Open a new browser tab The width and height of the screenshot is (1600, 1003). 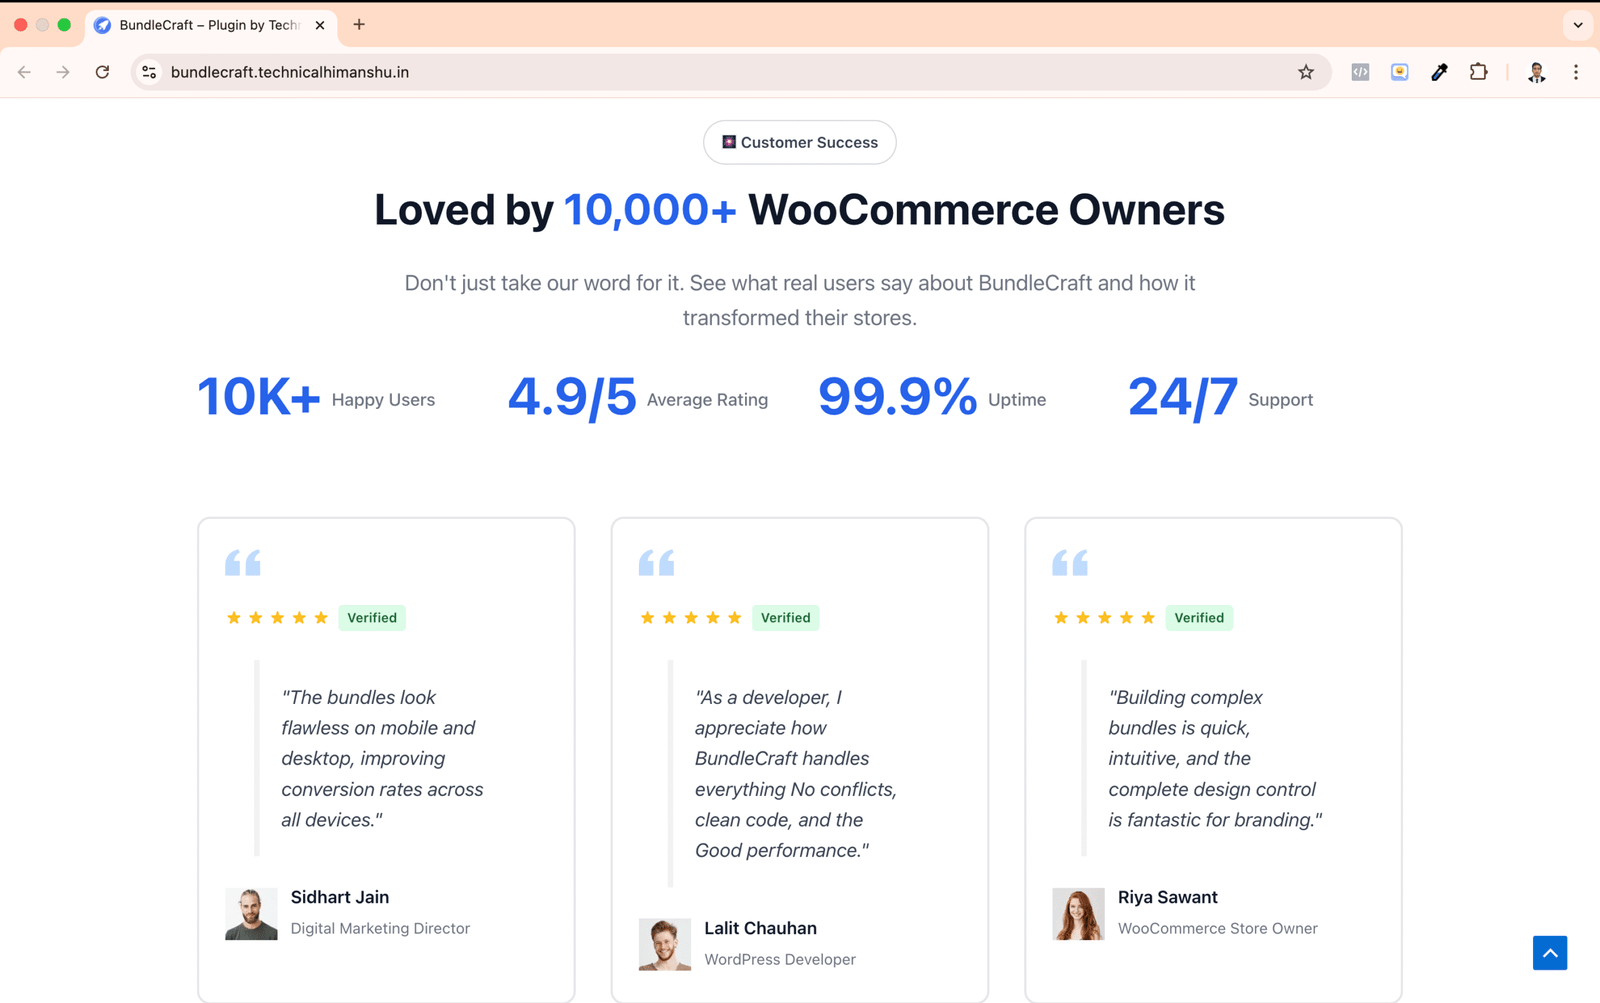(x=359, y=25)
